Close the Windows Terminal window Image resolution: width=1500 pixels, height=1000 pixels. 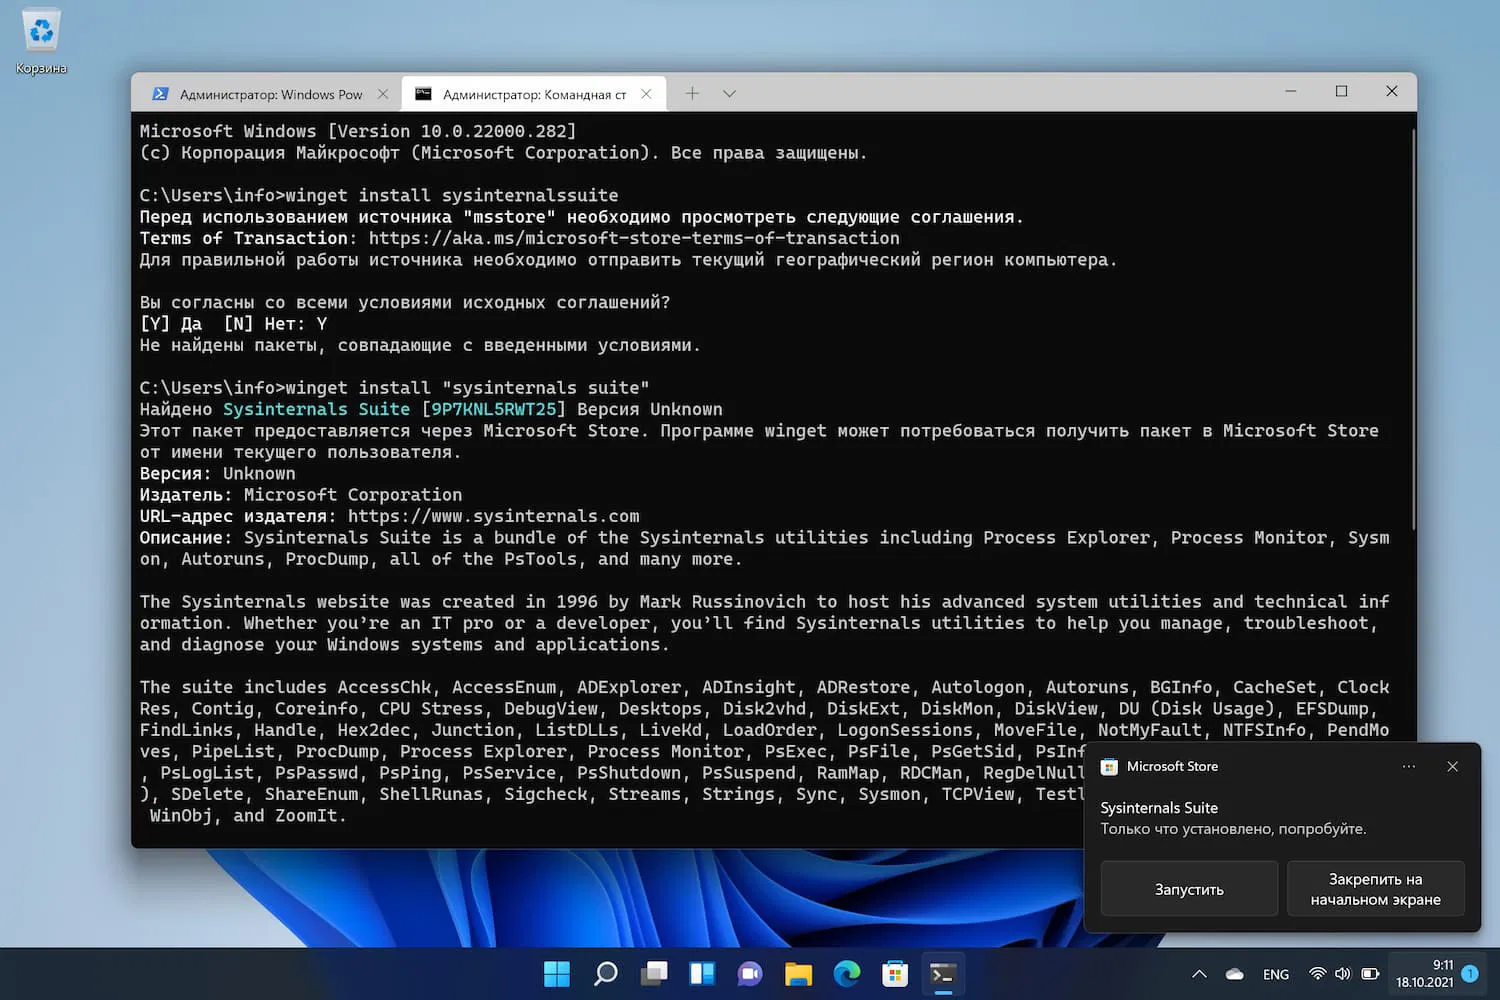[1391, 91]
